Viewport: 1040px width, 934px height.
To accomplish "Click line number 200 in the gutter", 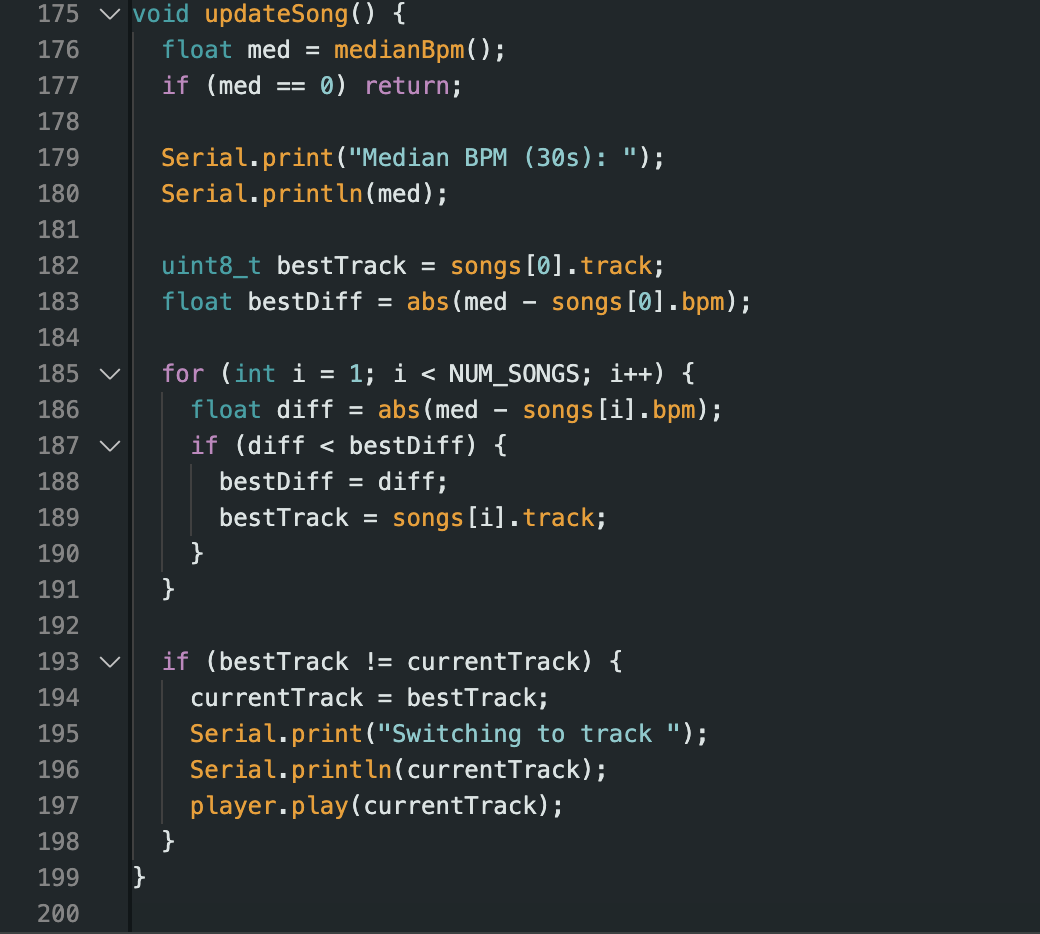I will [x=57, y=914].
